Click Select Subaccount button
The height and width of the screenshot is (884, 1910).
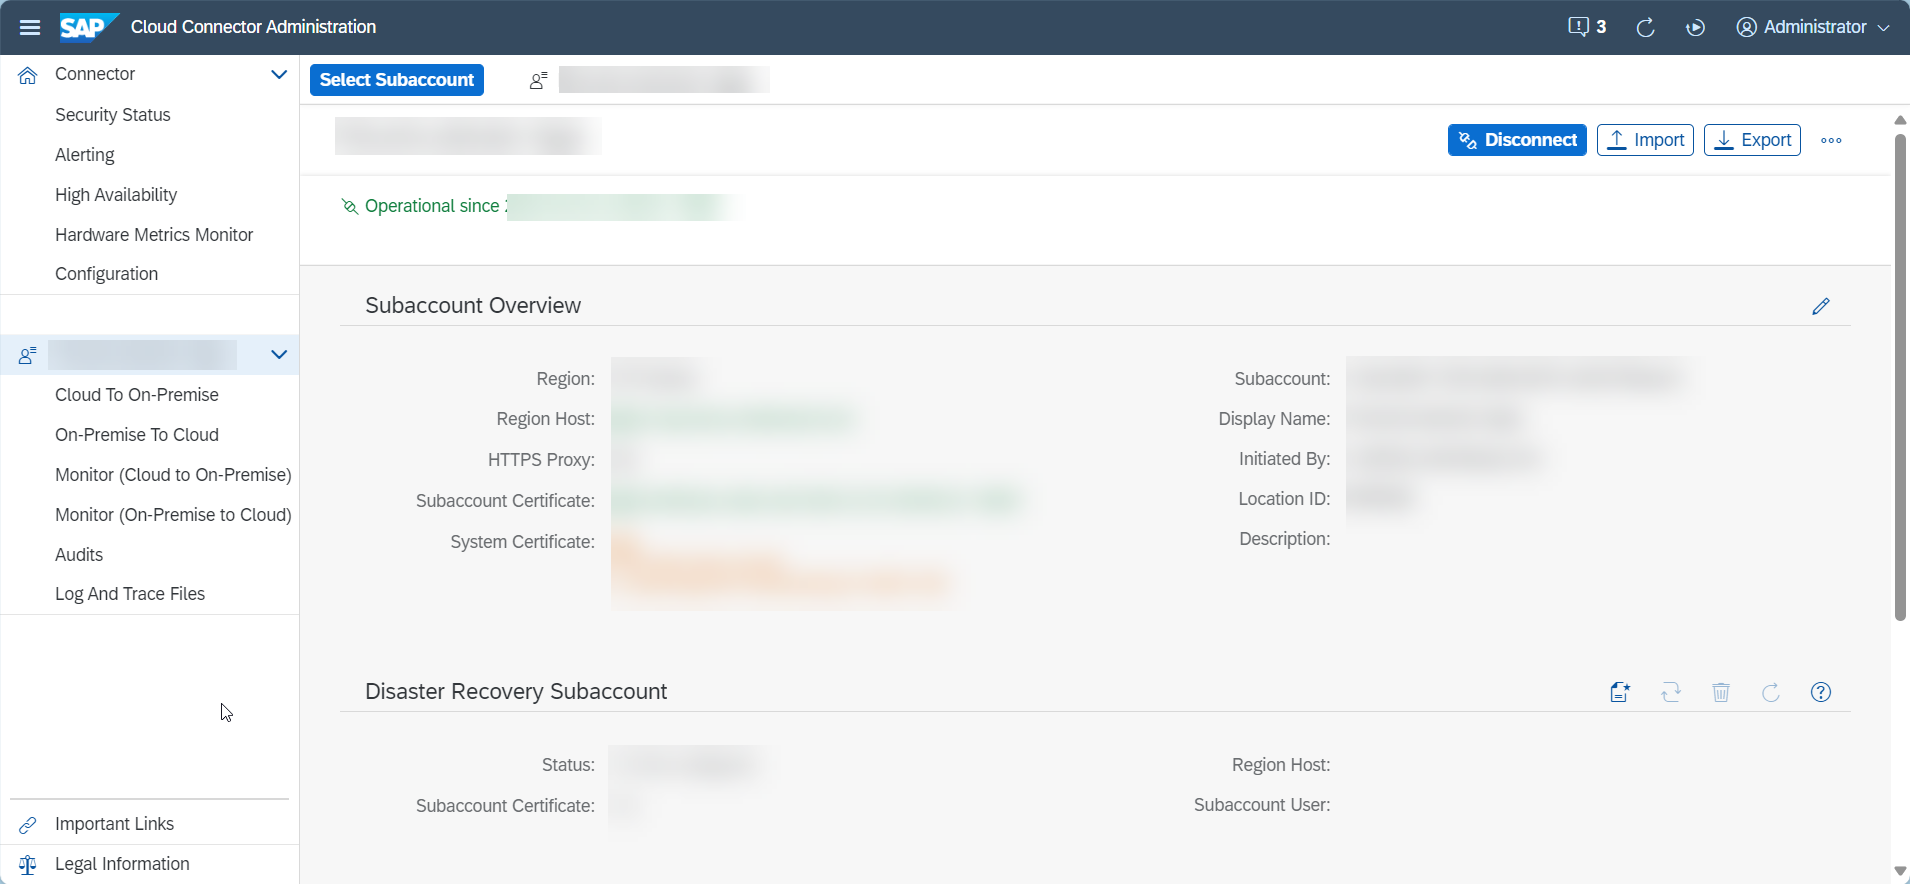click(x=397, y=80)
